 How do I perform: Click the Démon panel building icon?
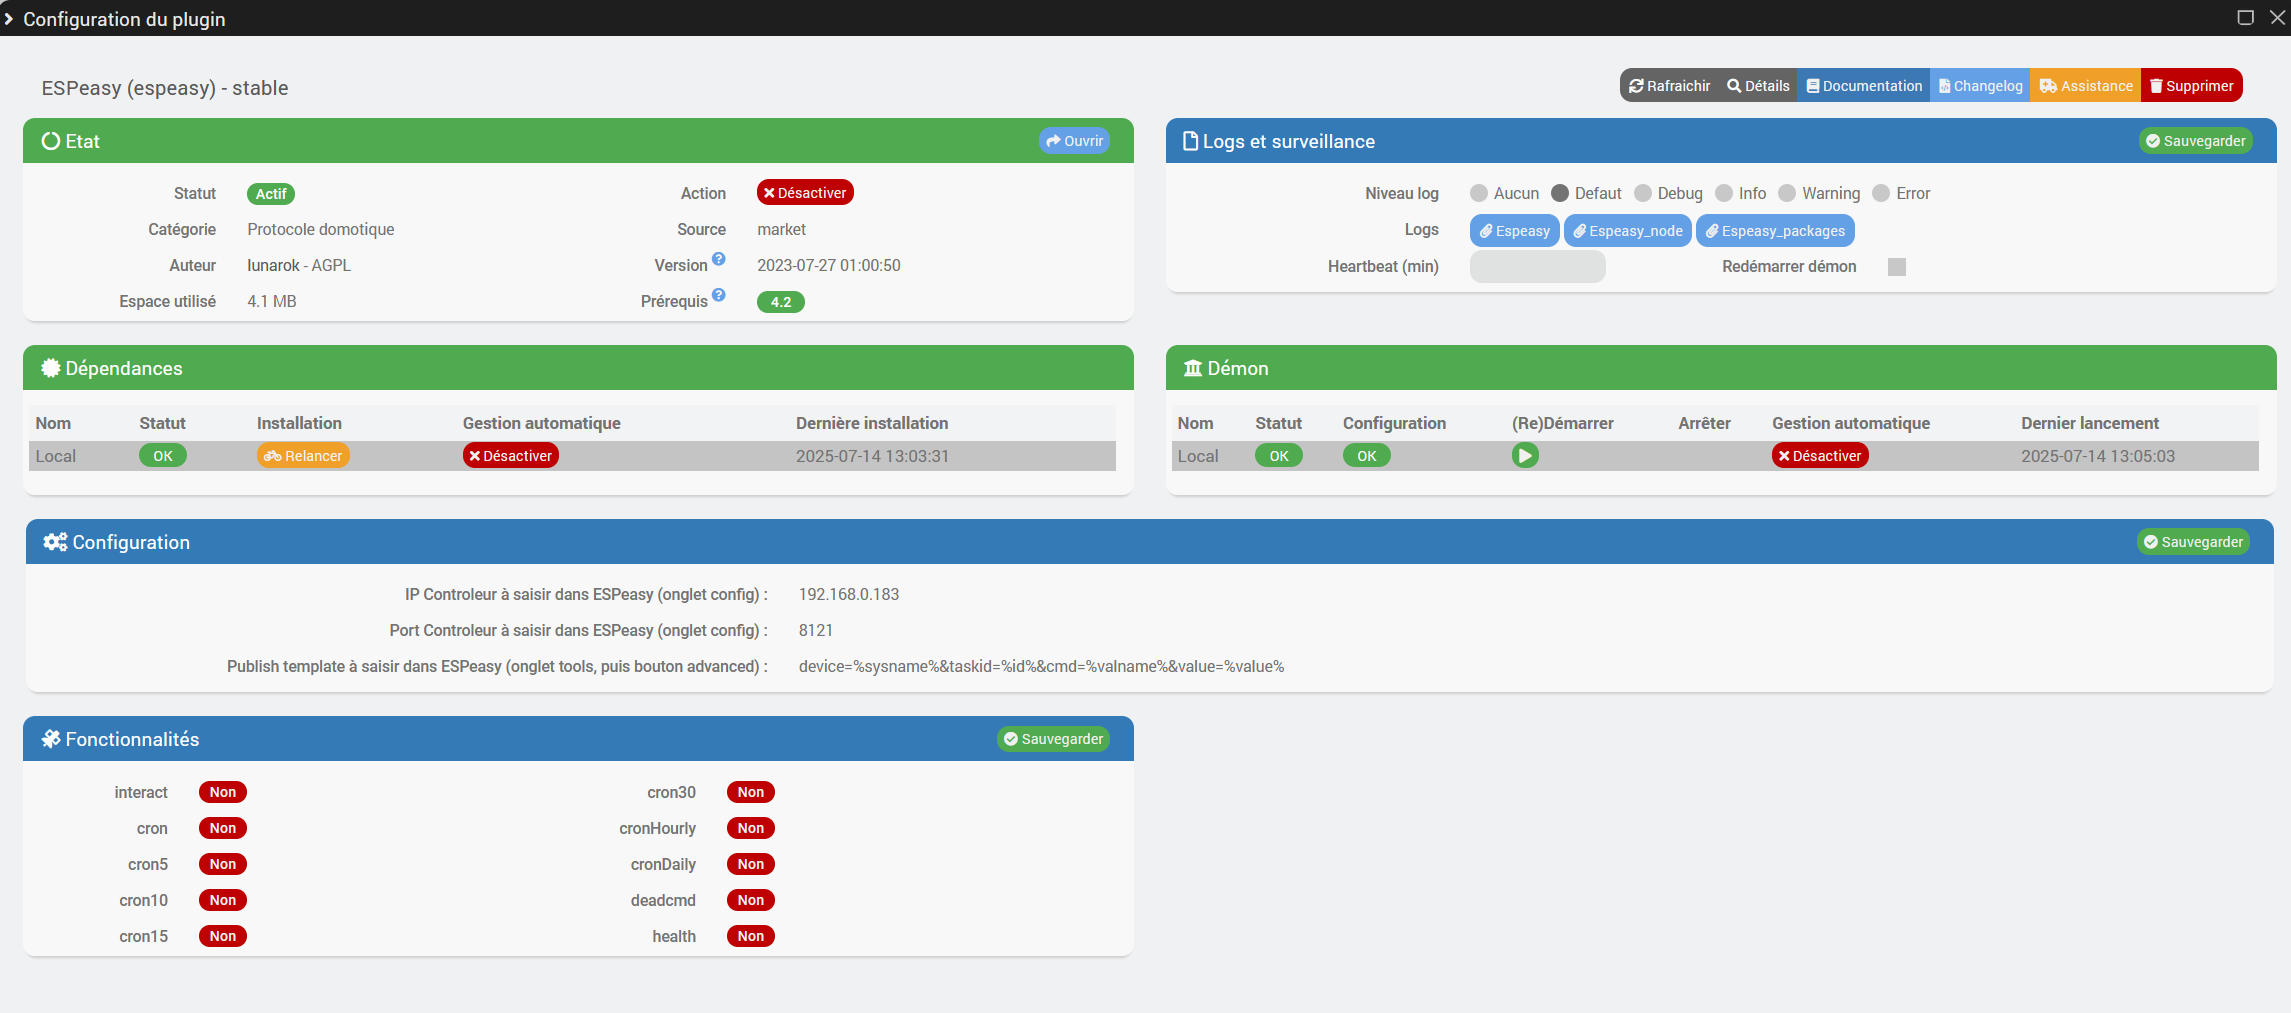click(x=1193, y=368)
